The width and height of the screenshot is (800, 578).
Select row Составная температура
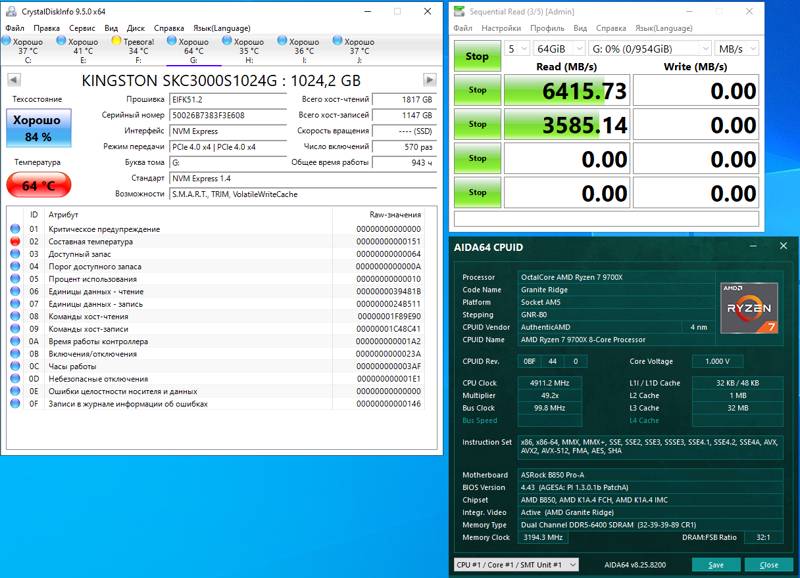216,241
